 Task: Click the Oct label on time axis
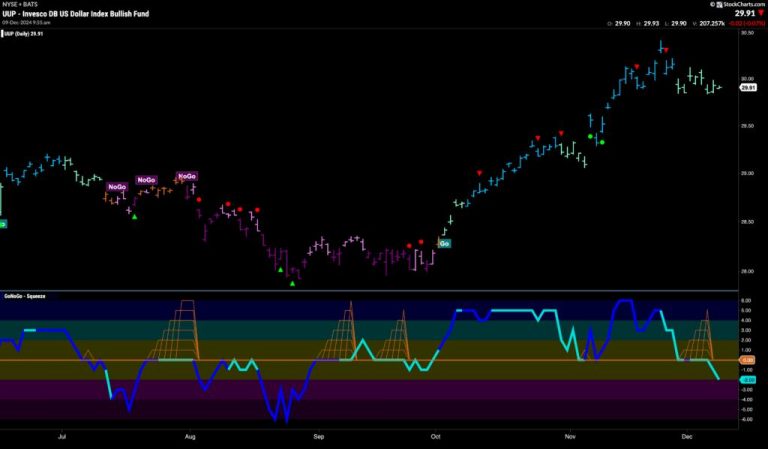[x=435, y=436]
